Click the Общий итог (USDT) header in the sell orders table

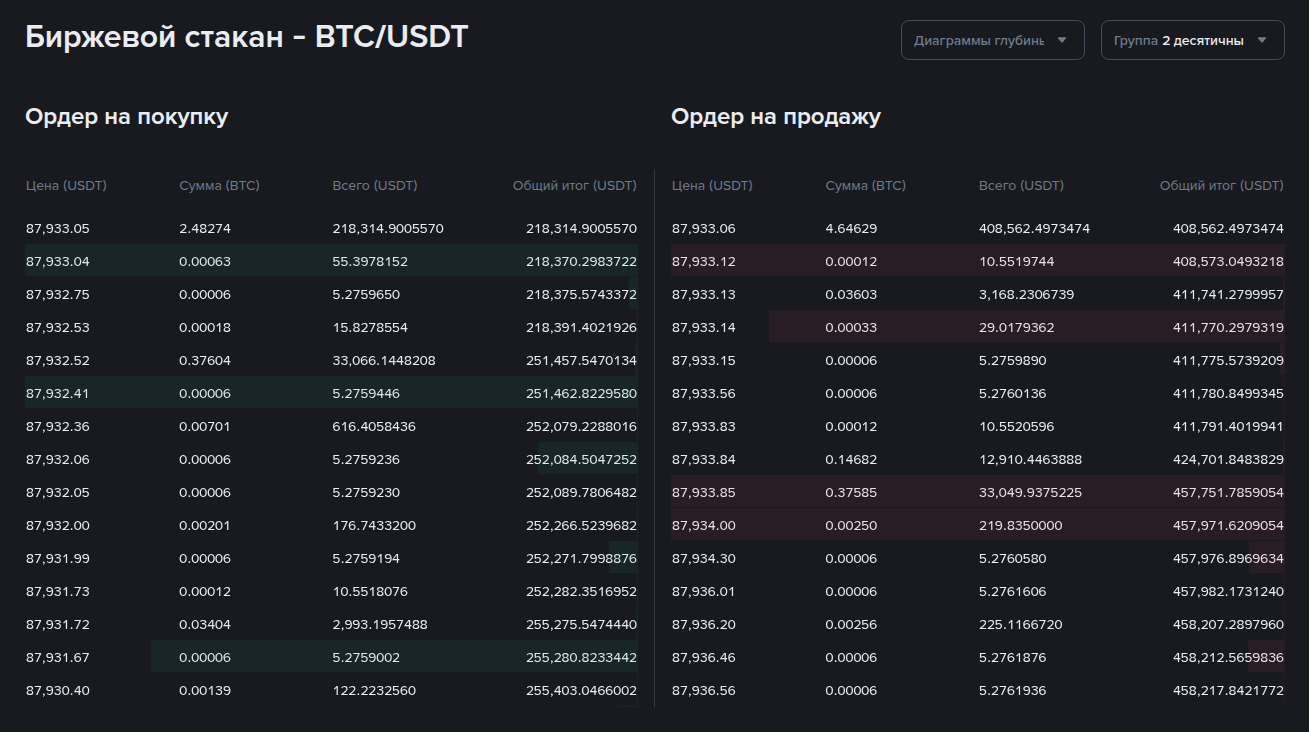pyautogui.click(x=1221, y=186)
